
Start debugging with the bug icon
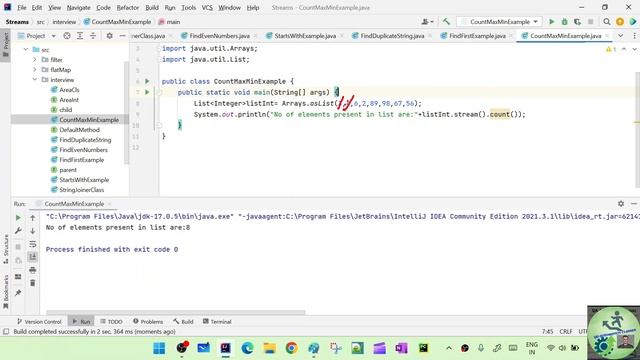tap(564, 22)
